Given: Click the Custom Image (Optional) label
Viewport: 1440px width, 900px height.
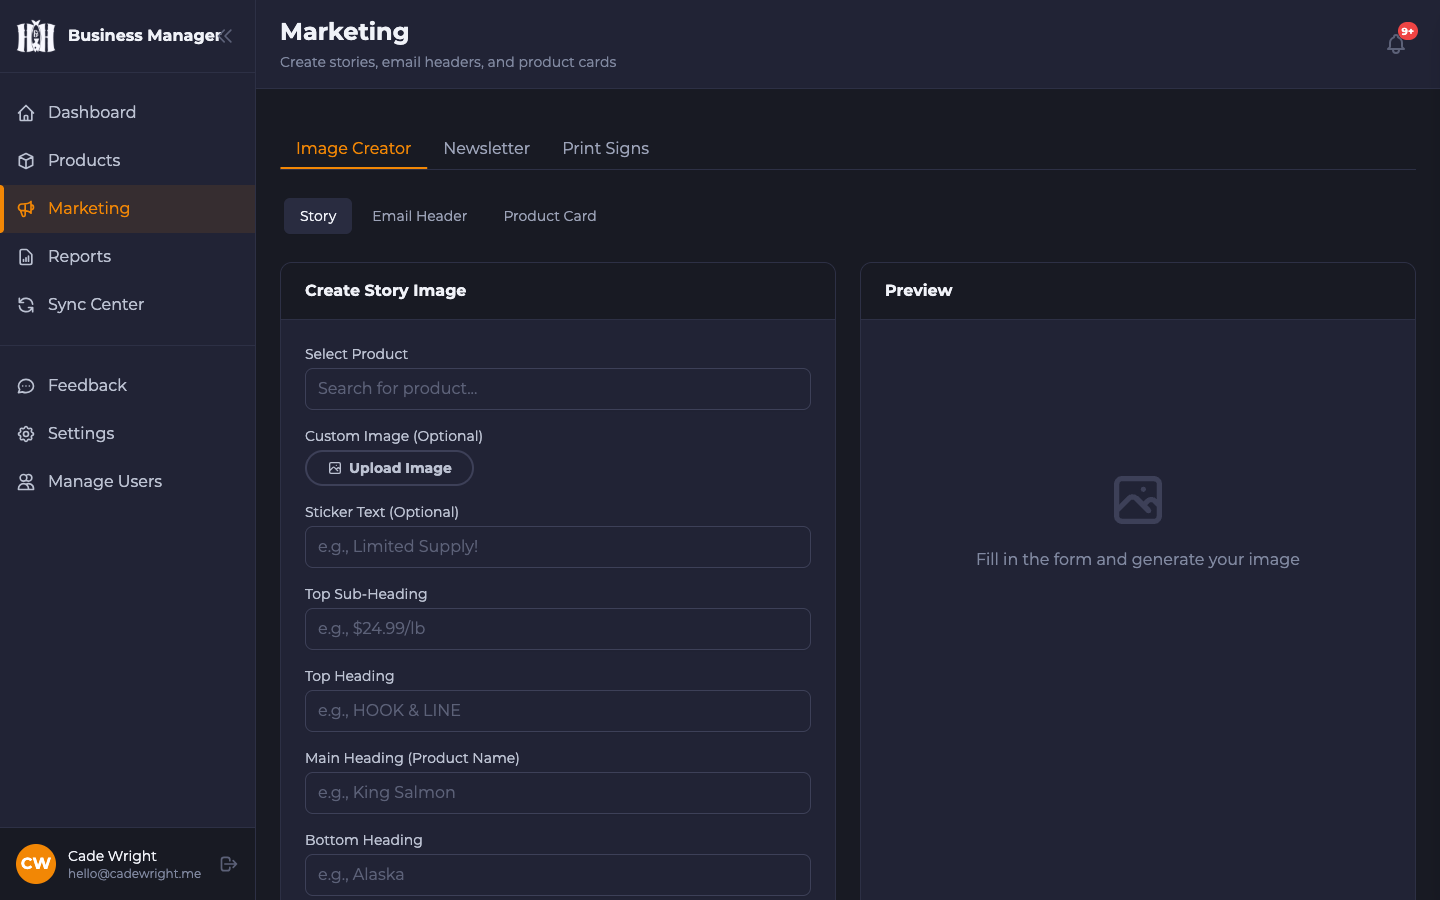Looking at the screenshot, I should point(394,436).
